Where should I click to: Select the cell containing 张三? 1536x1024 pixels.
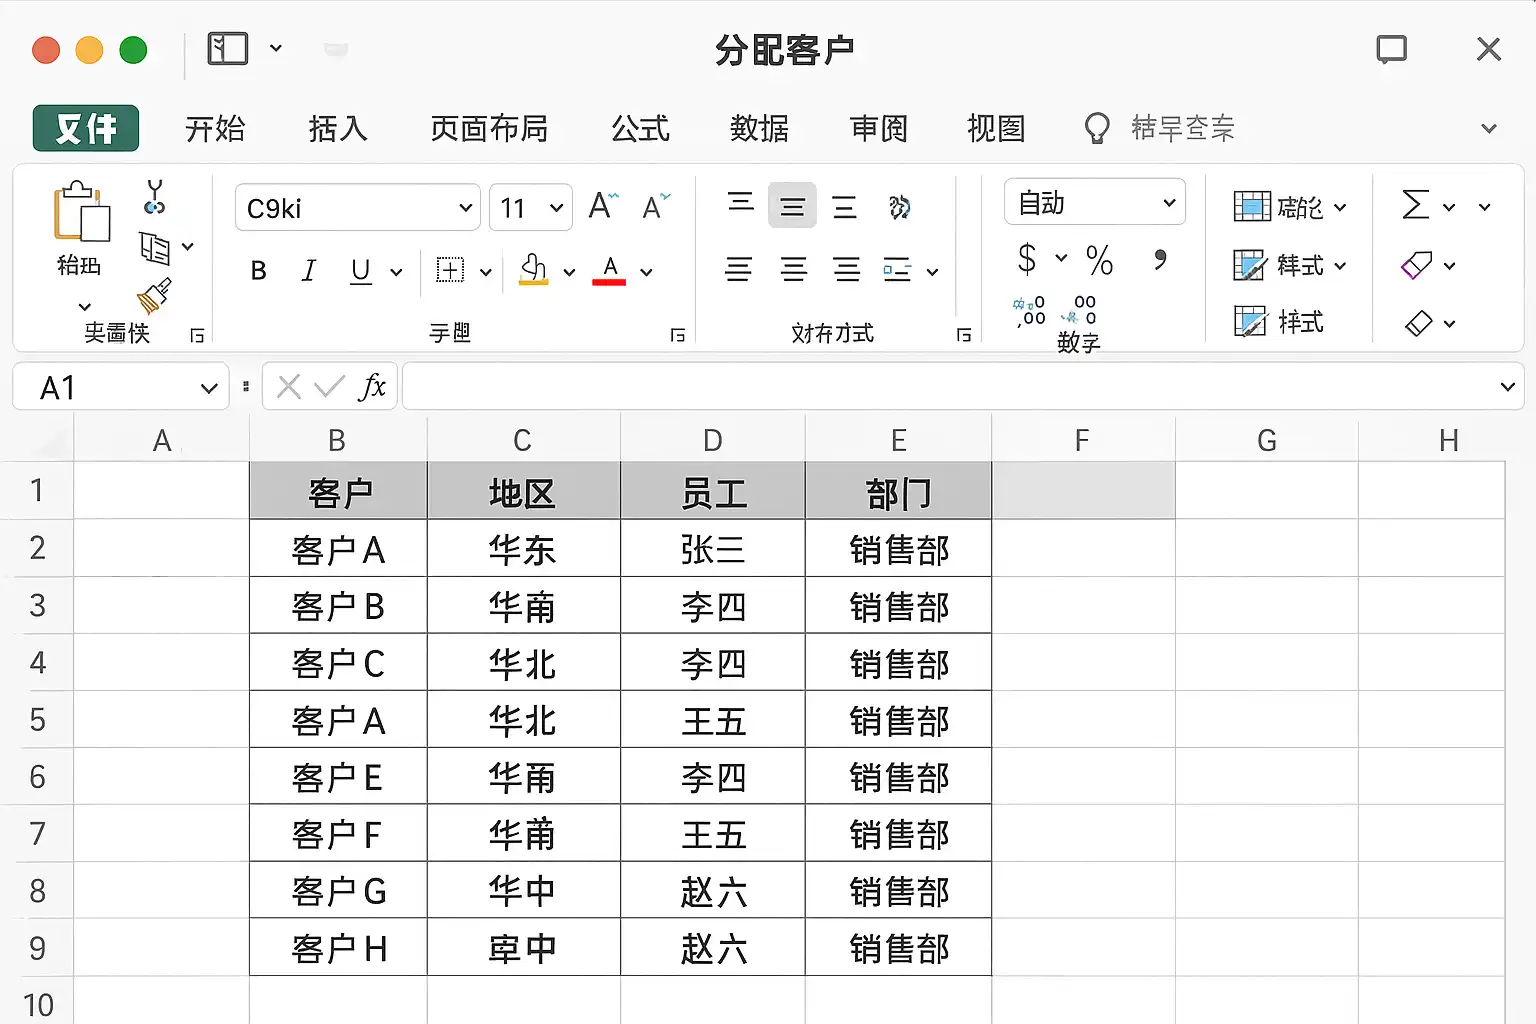712,549
